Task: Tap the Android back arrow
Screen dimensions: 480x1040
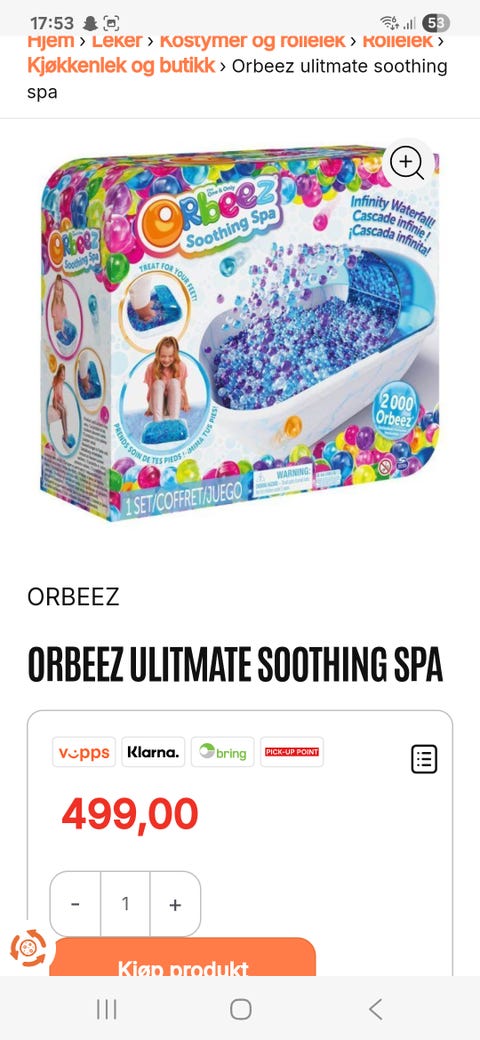Action: pos(375,1009)
